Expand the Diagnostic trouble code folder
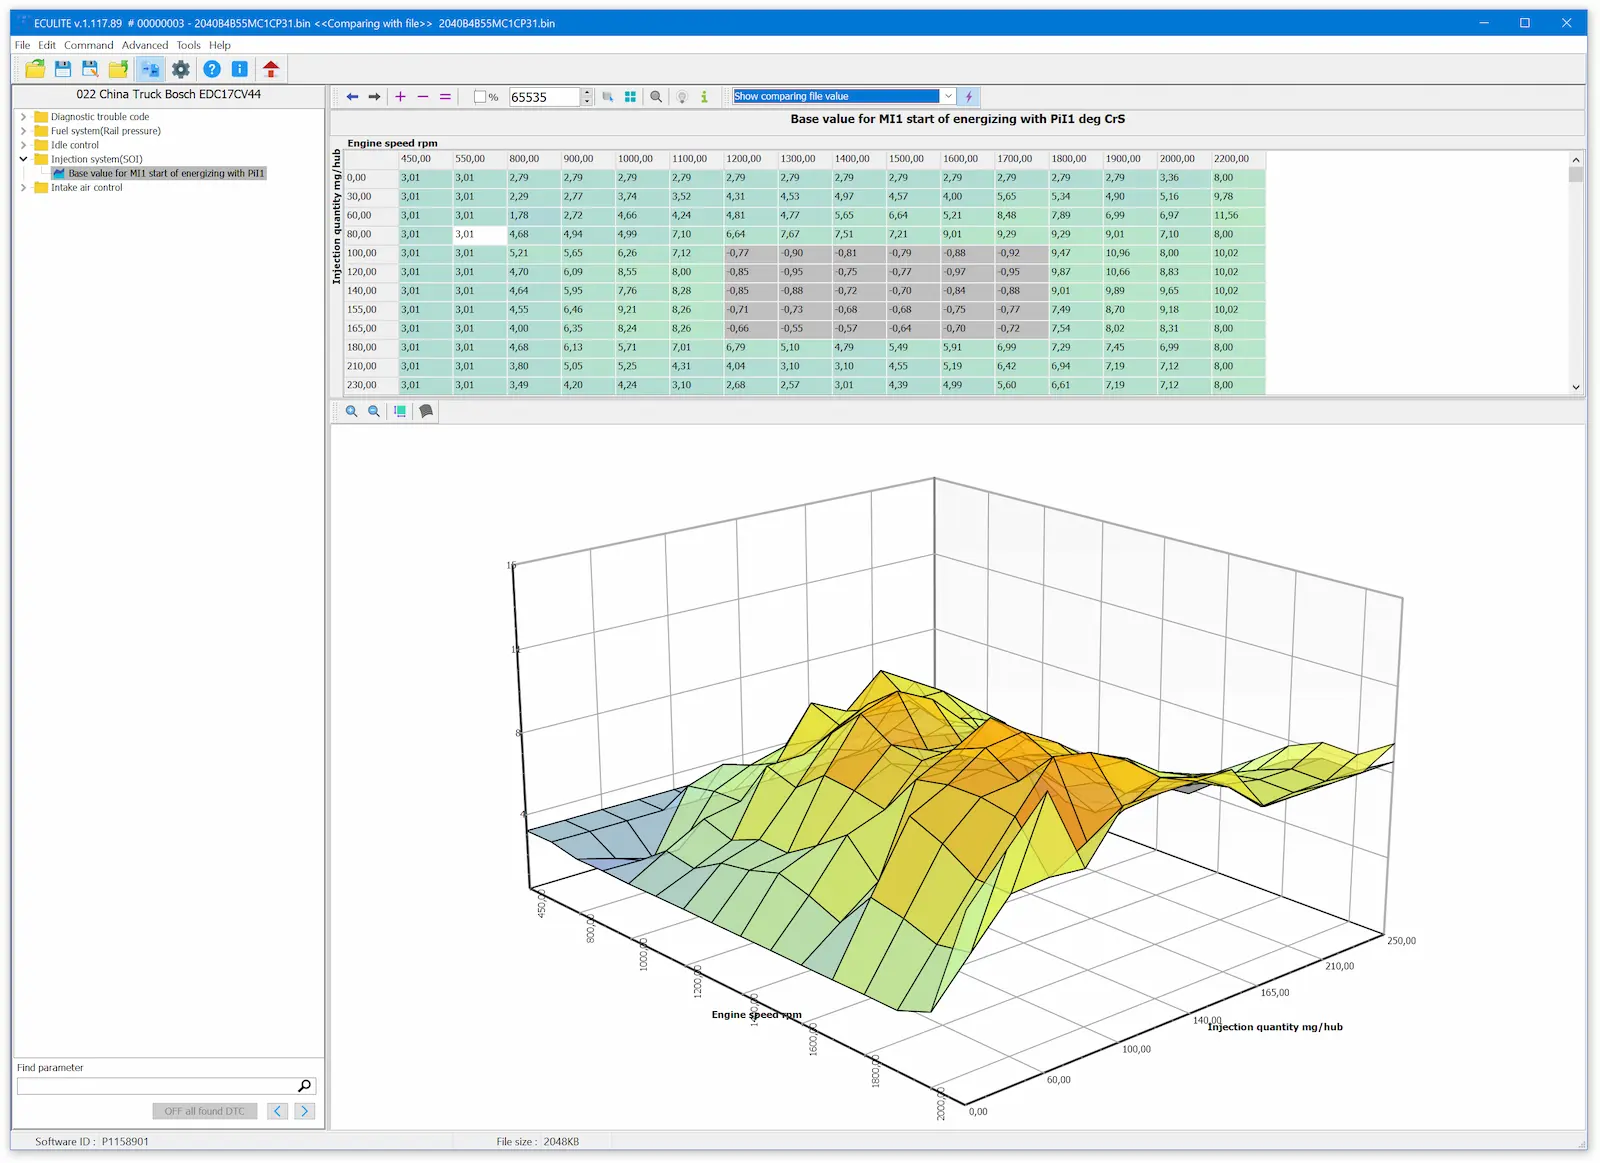This screenshot has height=1163, width=1600. point(23,117)
